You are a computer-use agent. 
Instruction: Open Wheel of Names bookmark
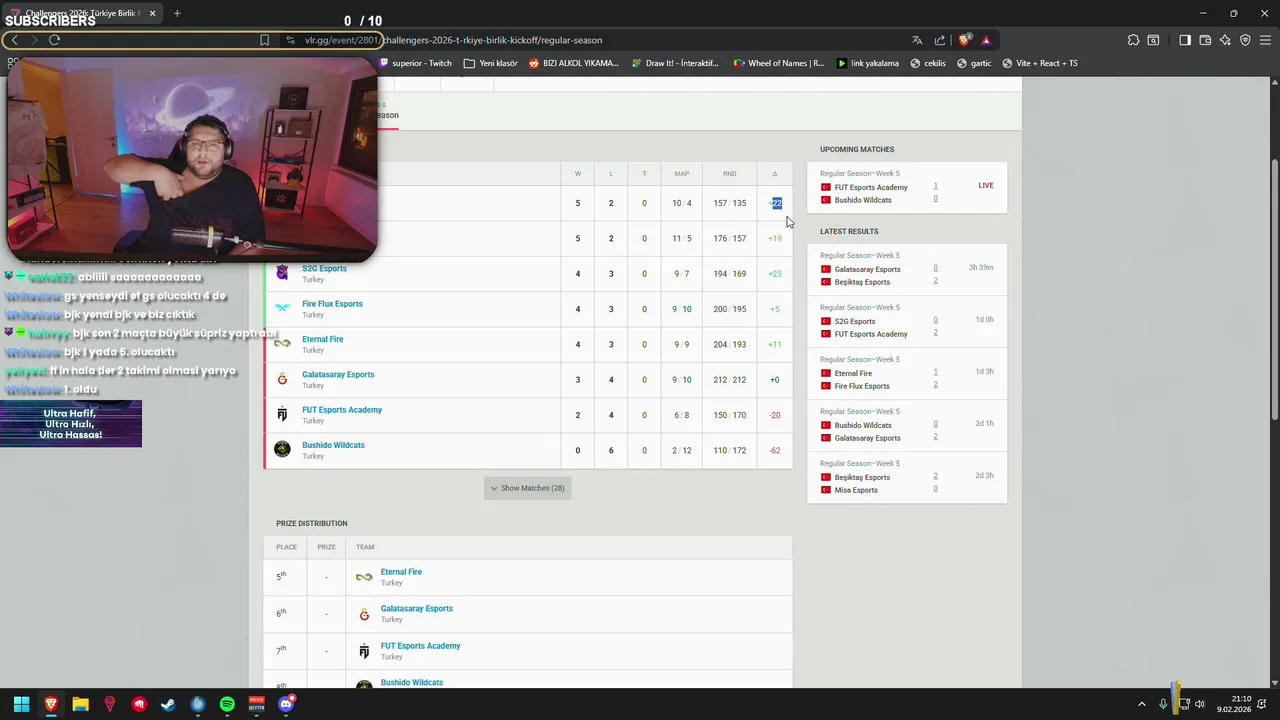[x=779, y=63]
